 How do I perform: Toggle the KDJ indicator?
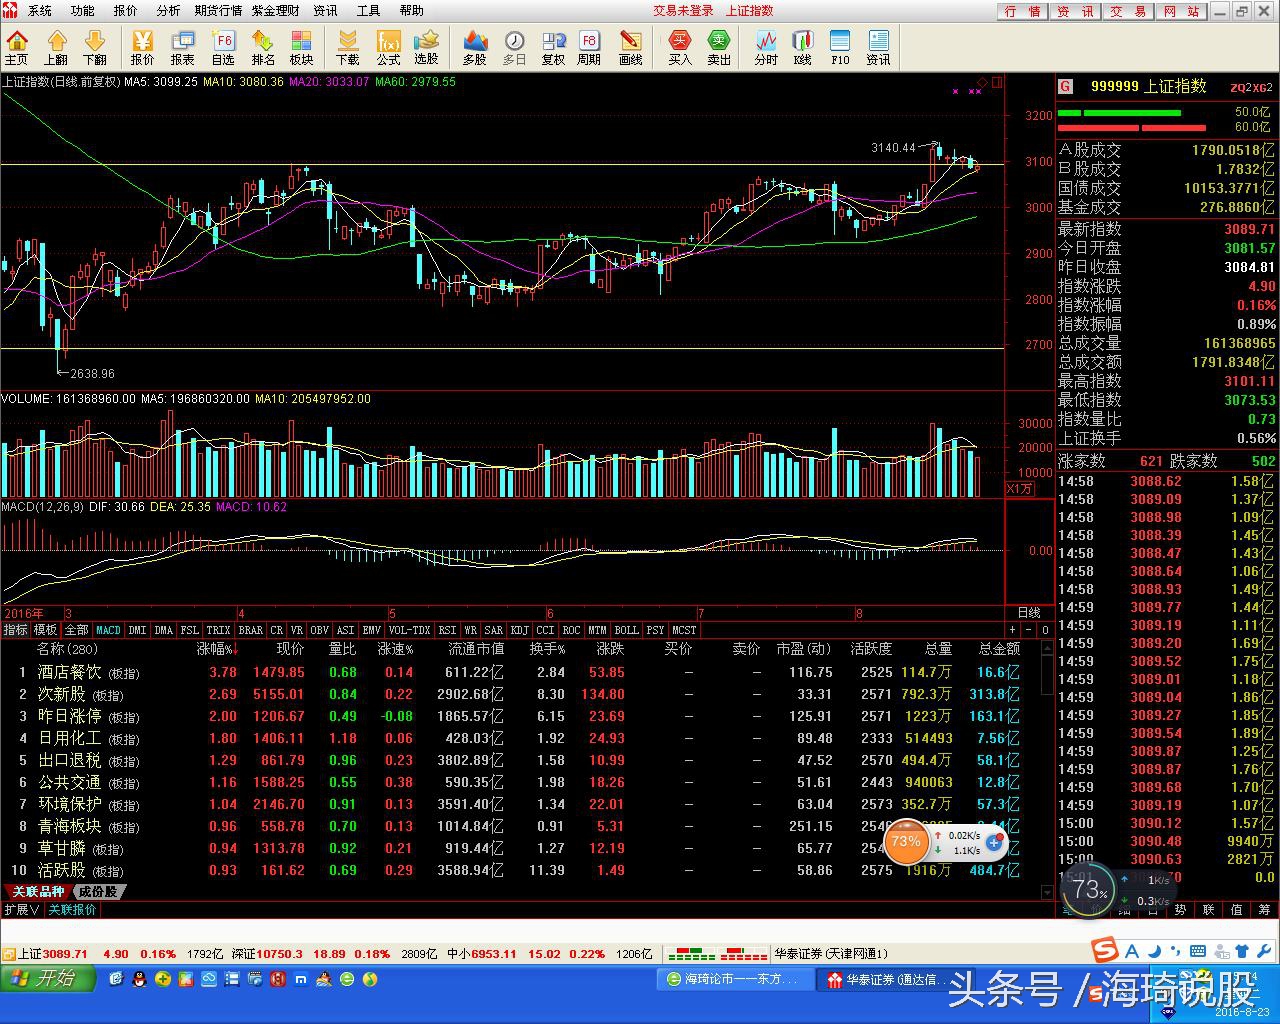(x=519, y=630)
